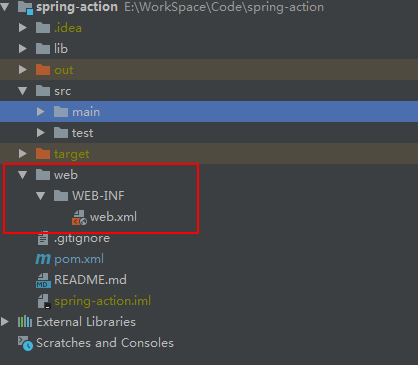Image resolution: width=418 pixels, height=365 pixels.
Task: Select the src folder label
Action: pyautogui.click(x=63, y=91)
